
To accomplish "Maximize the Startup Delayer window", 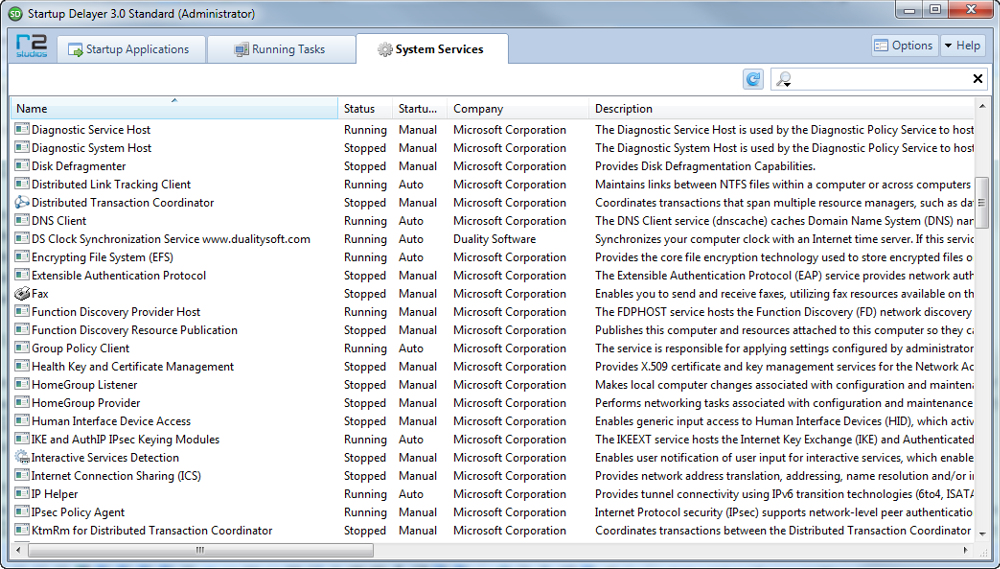I will pos(935,10).
